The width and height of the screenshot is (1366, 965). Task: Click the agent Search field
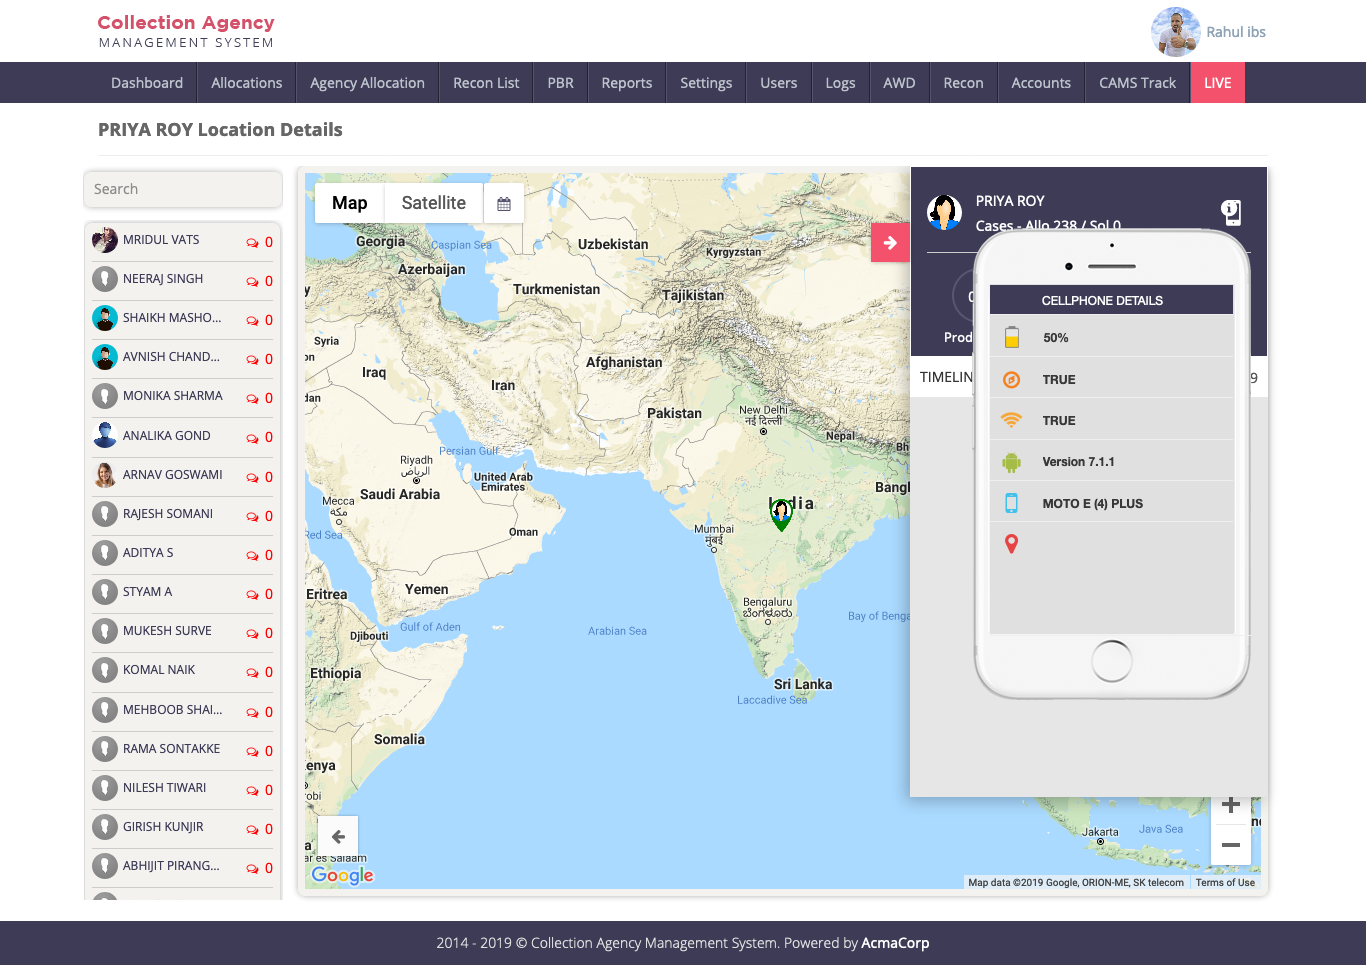click(x=183, y=189)
